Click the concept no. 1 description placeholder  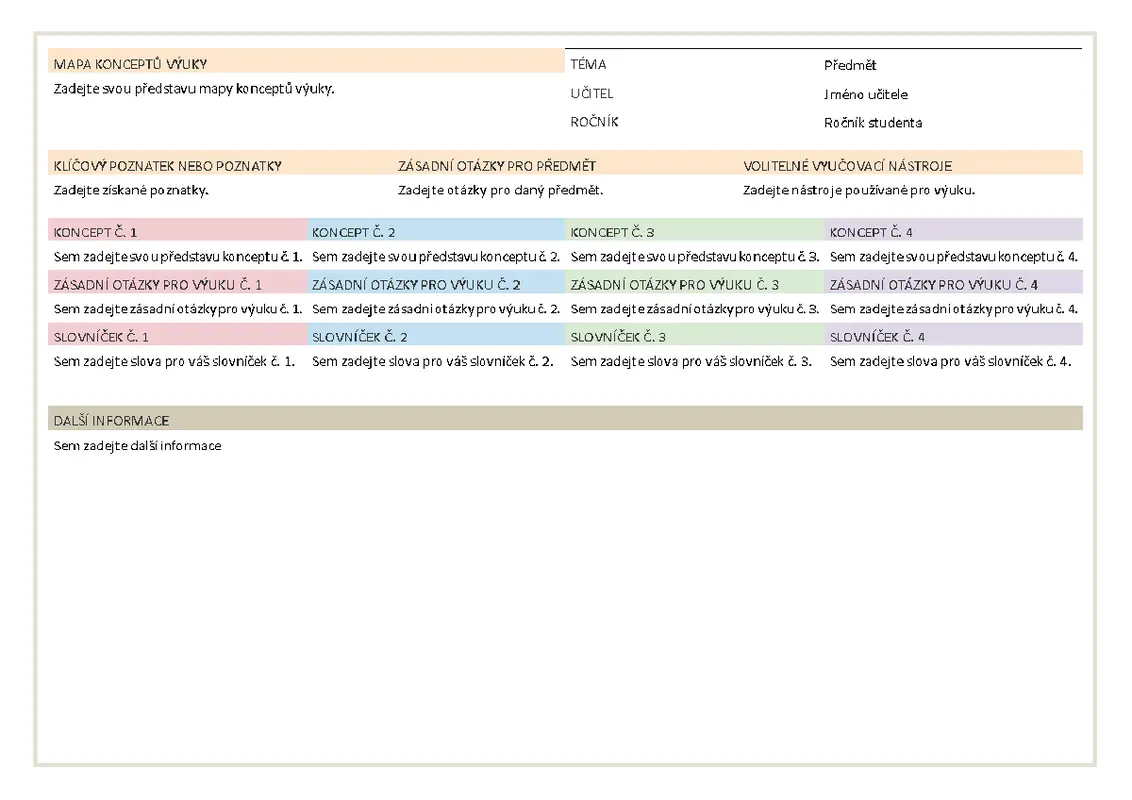pos(177,257)
